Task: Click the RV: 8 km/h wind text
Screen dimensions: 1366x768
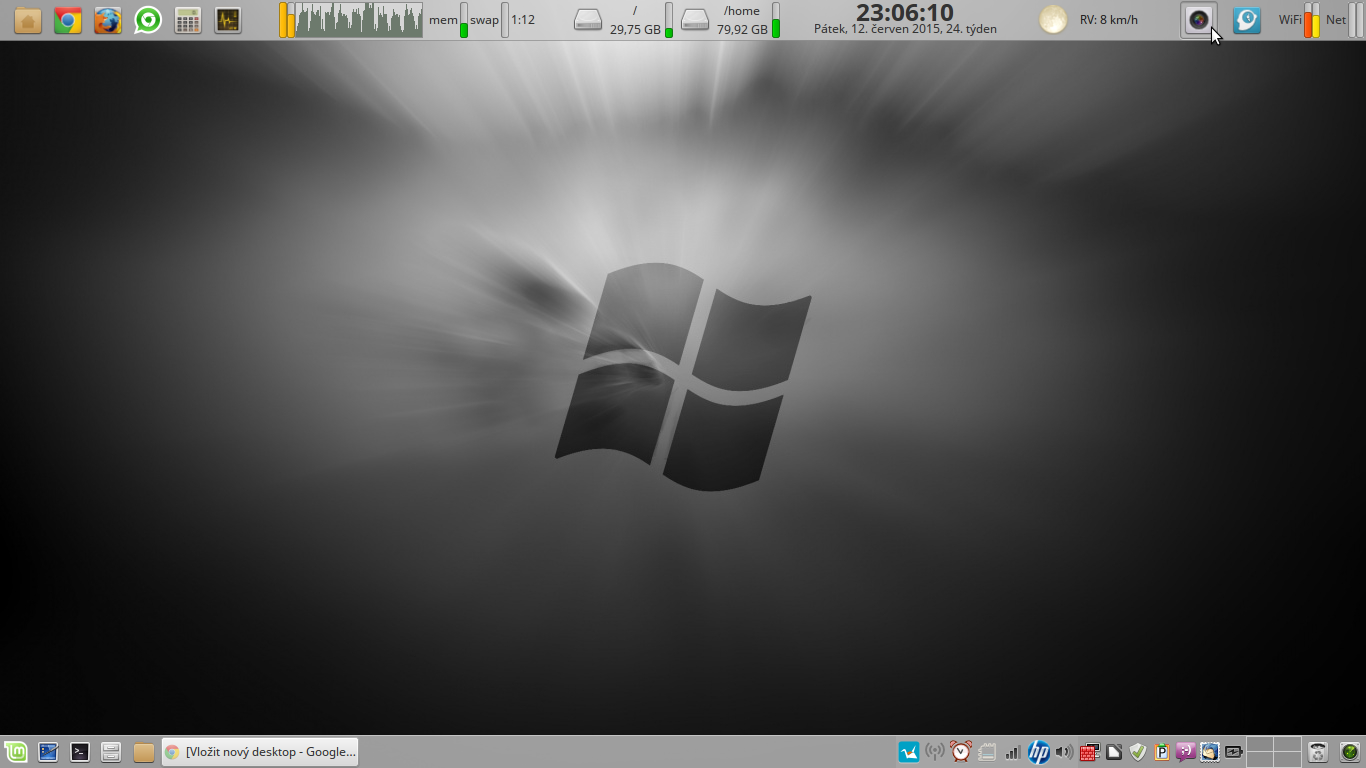Action: click(1109, 20)
